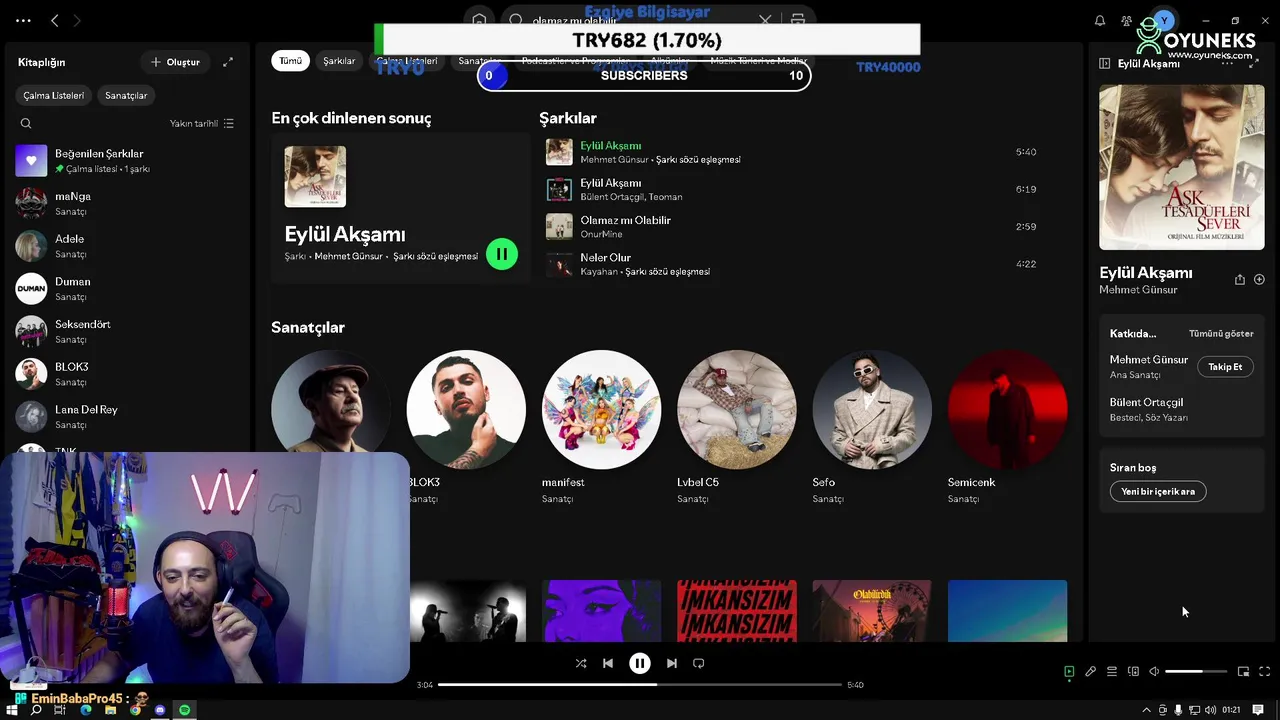
Task: Open the Semicenk artist card
Action: [1007, 428]
